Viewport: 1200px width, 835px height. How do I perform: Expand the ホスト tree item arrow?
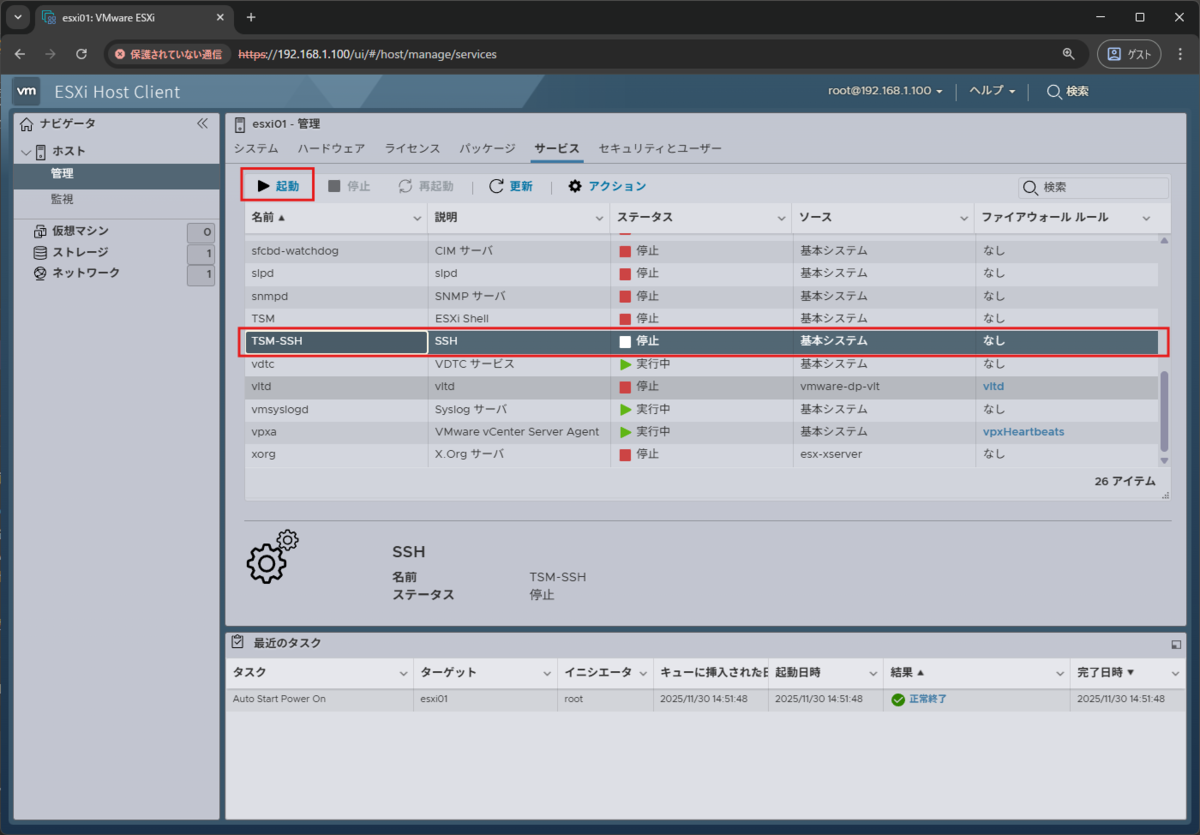(x=24, y=151)
